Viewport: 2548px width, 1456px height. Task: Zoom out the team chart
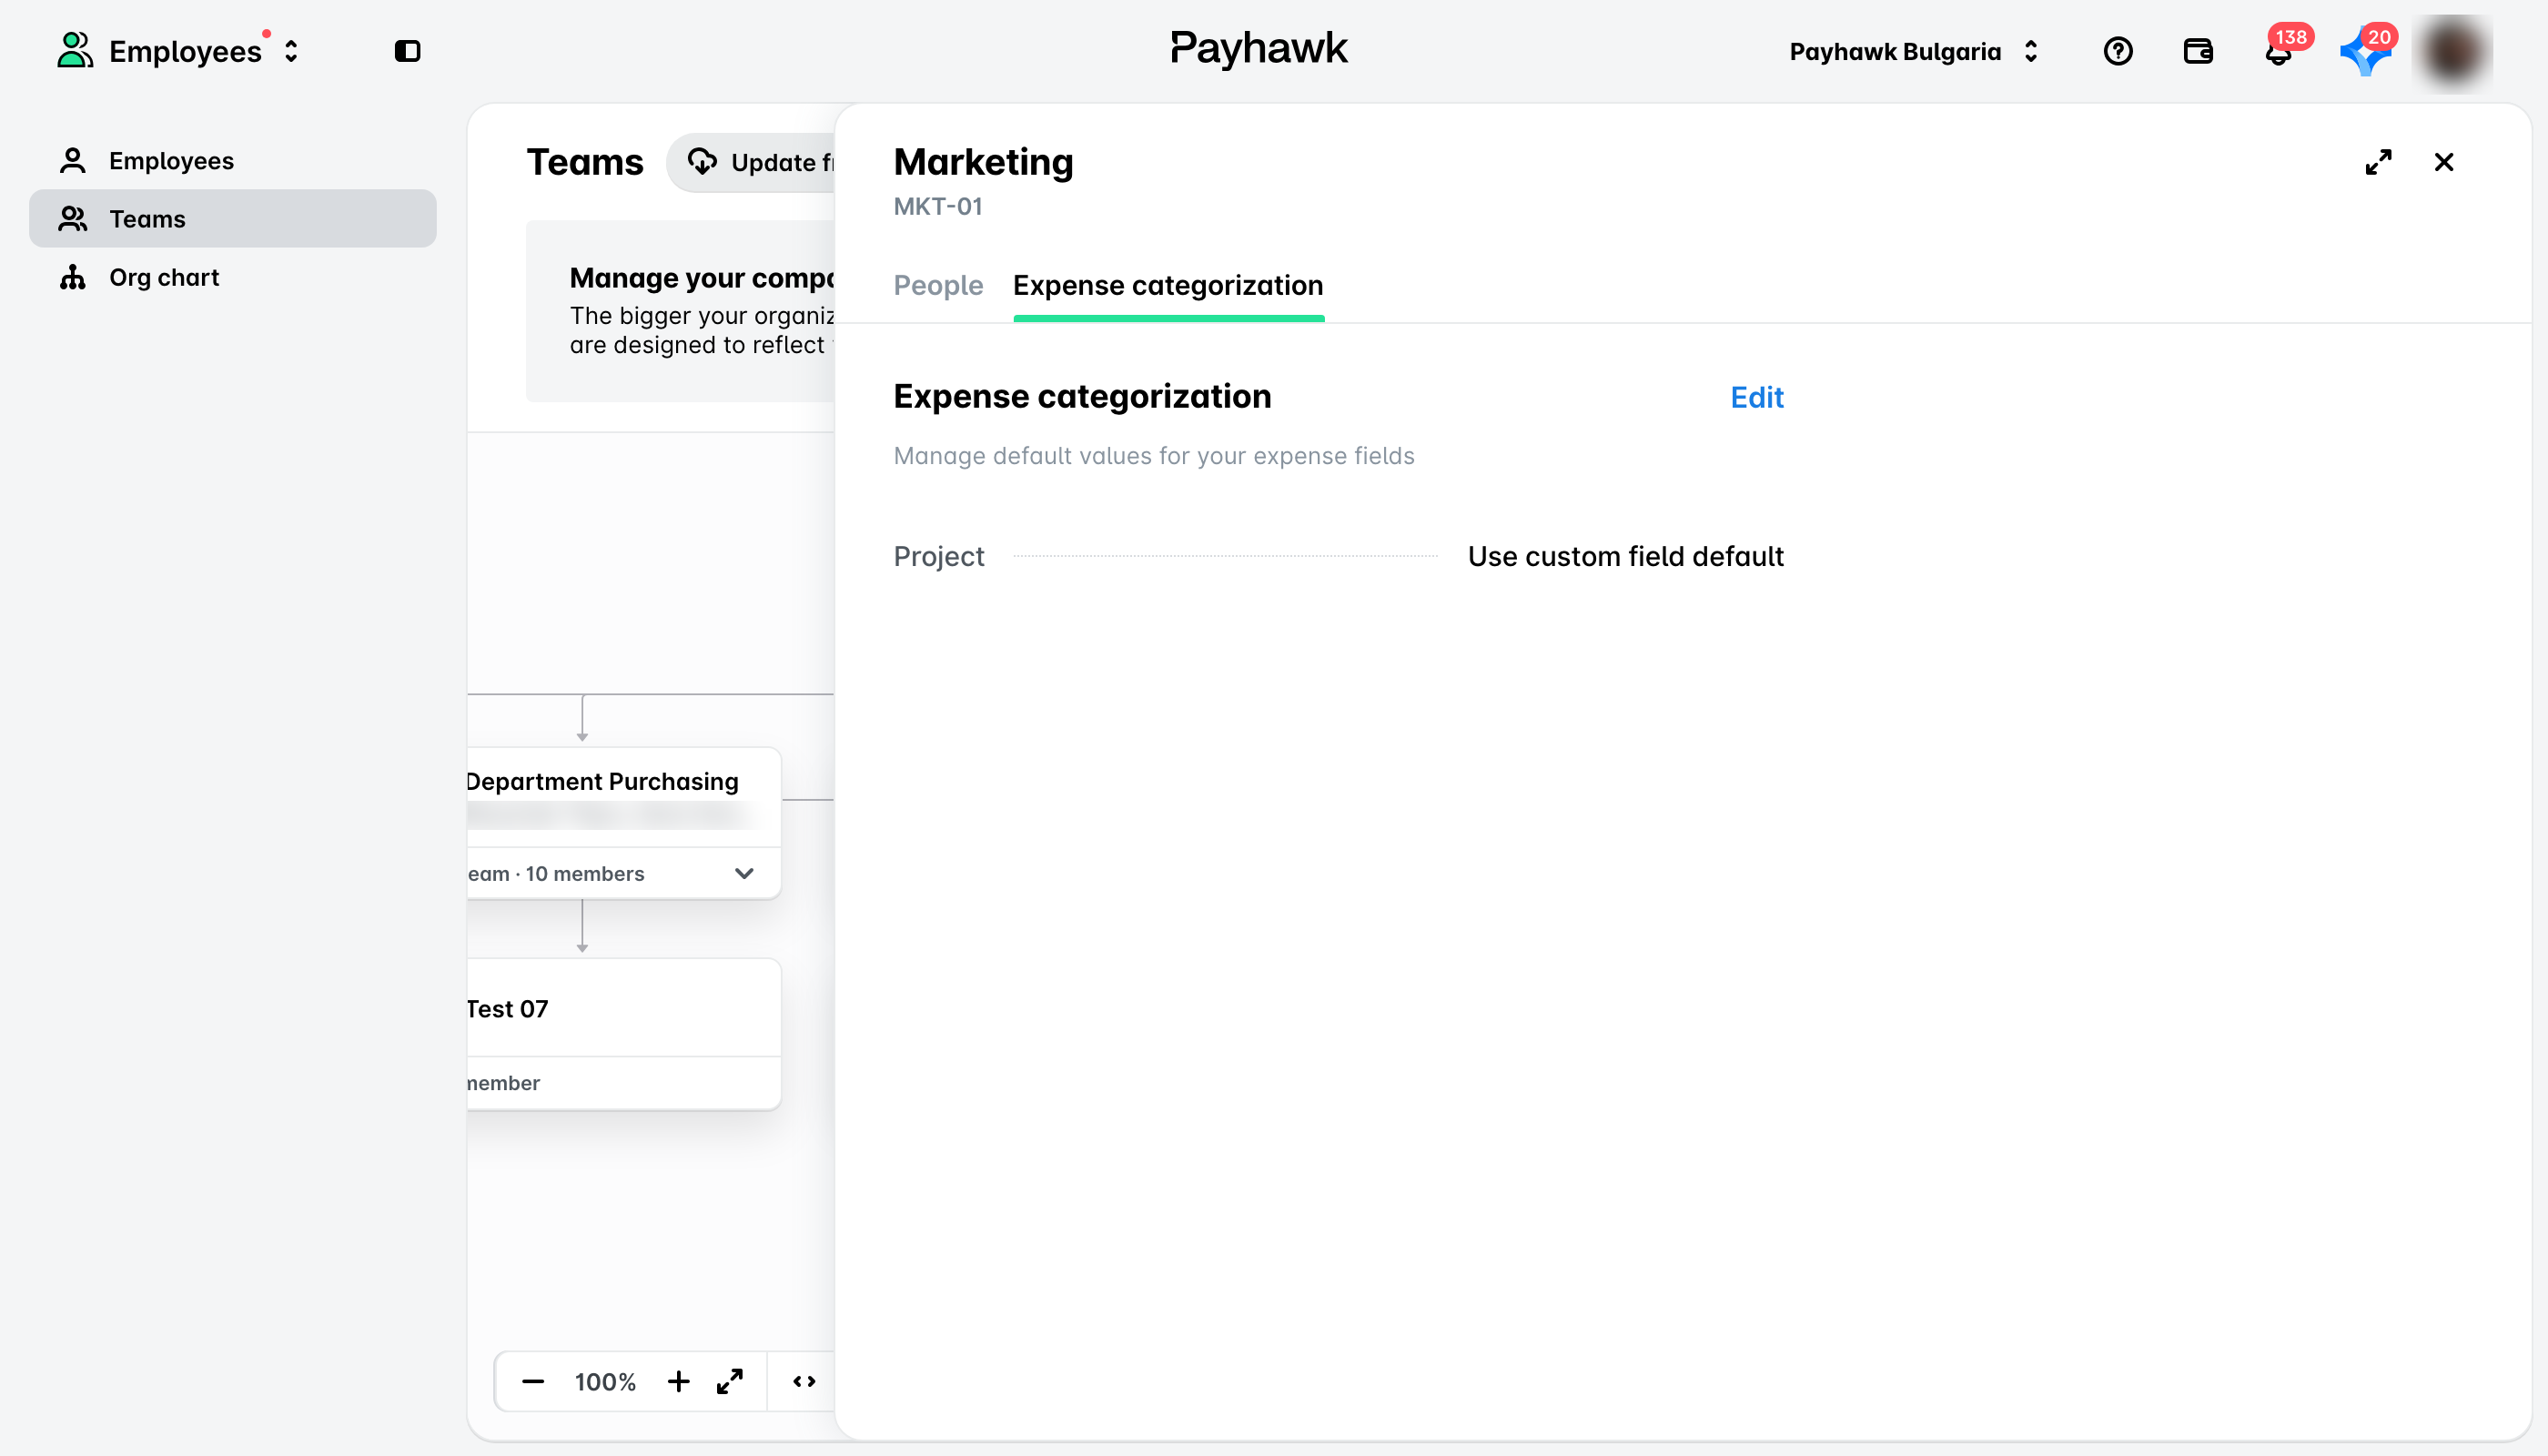coord(532,1381)
